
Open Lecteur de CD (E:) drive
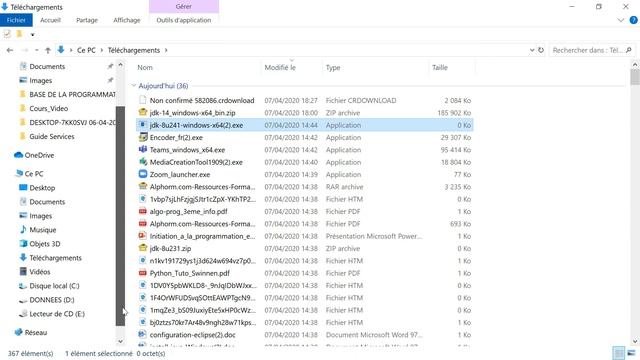point(57,314)
